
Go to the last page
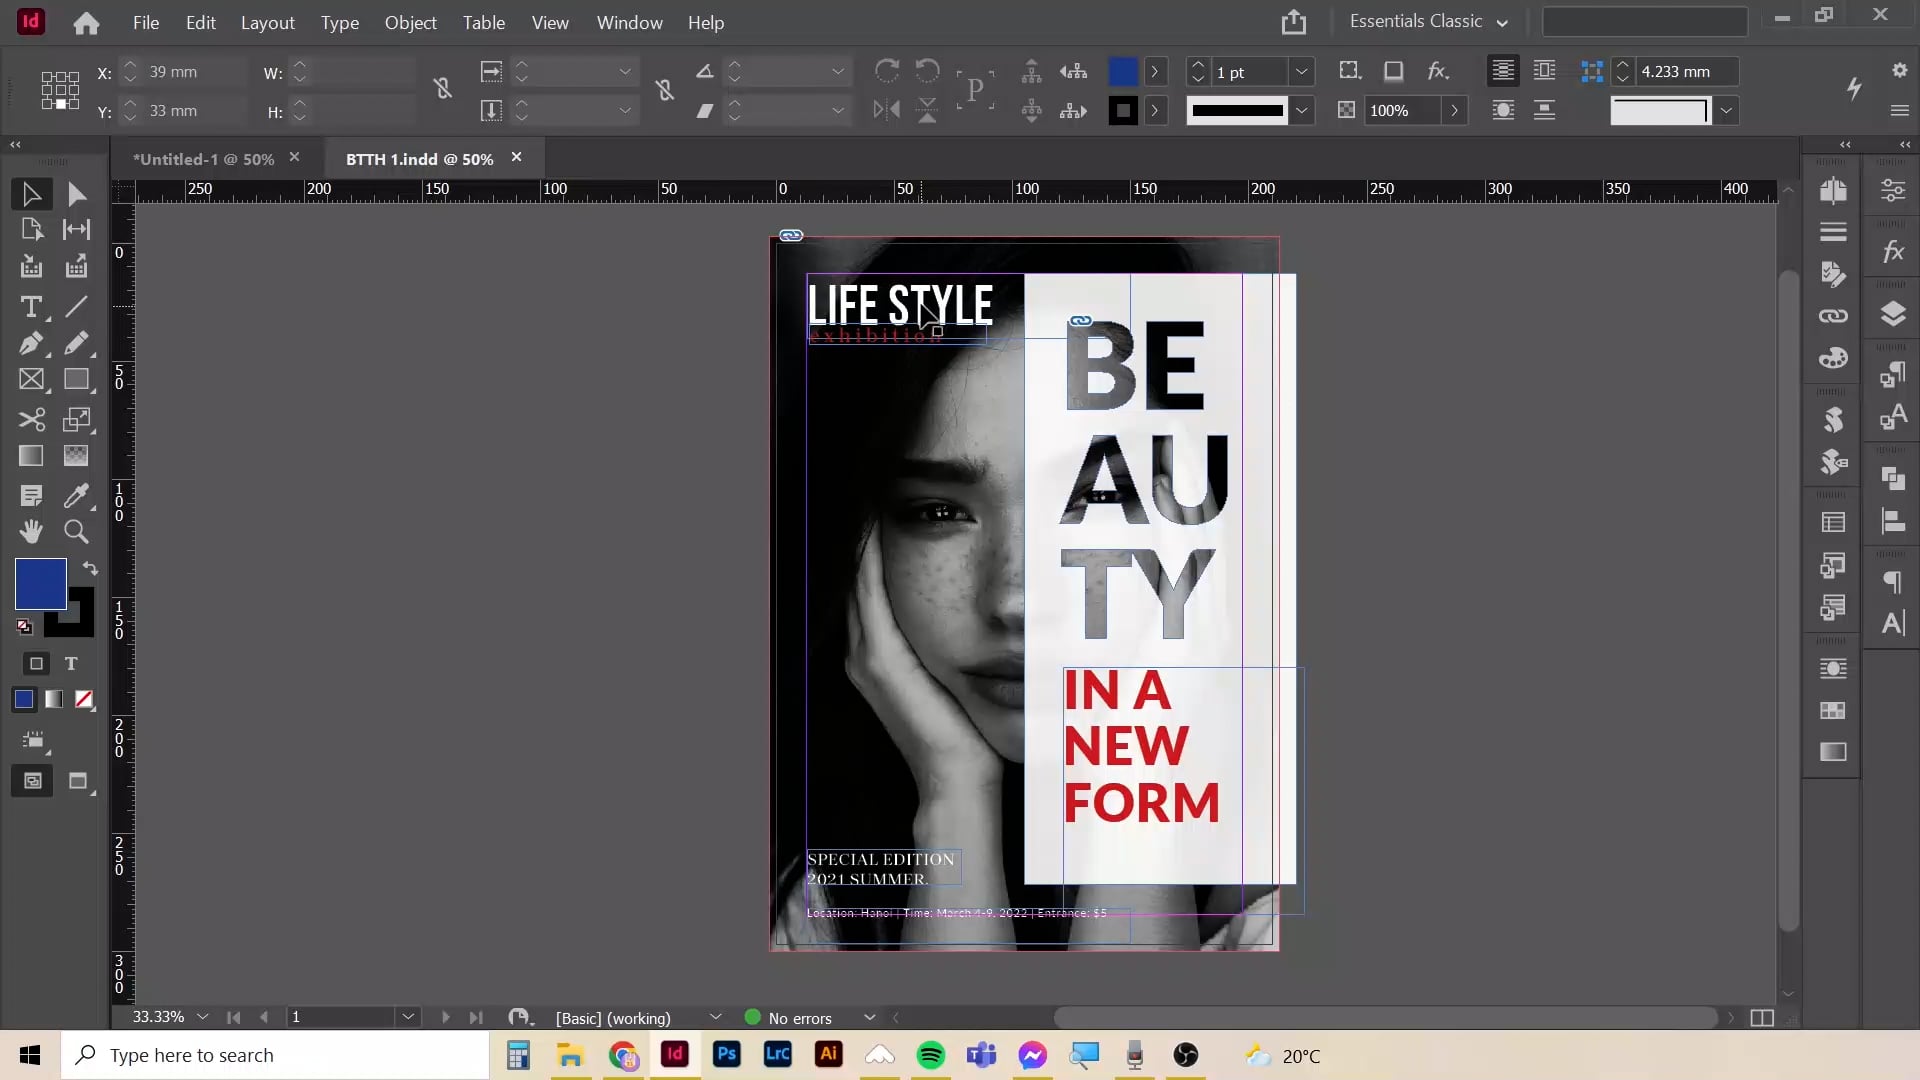click(476, 1017)
